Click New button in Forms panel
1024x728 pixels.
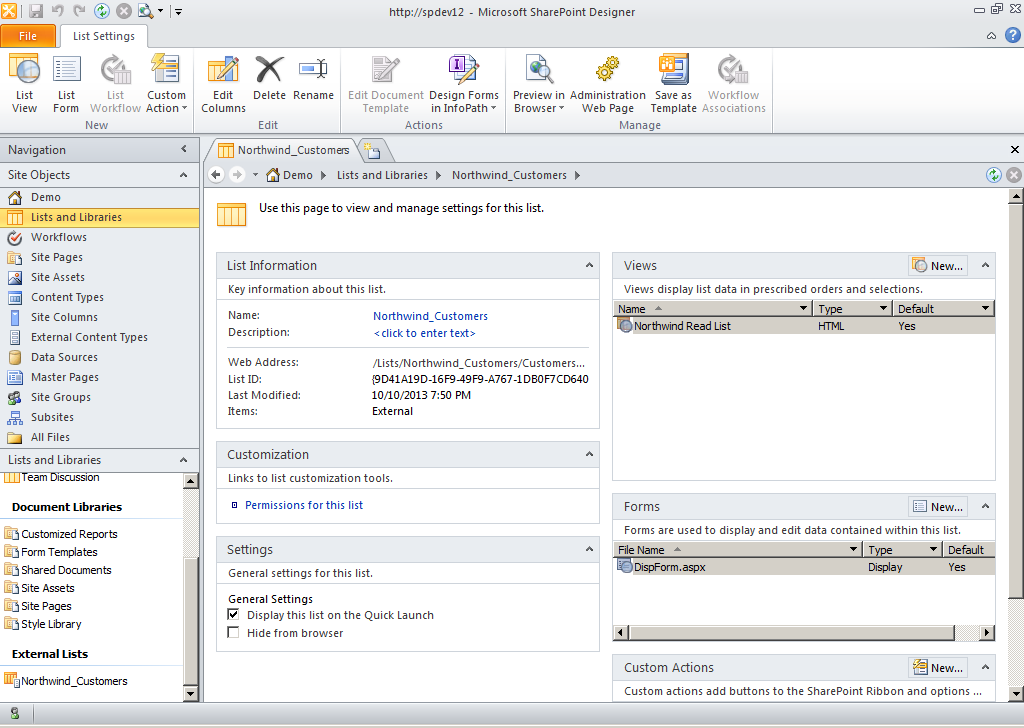(x=938, y=507)
